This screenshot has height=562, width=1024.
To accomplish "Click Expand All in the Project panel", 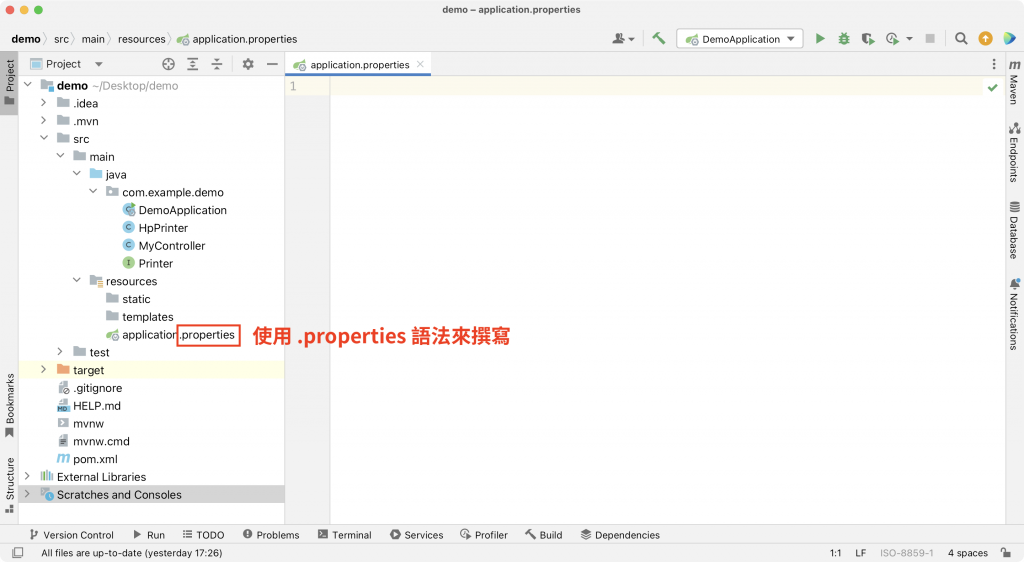I will (193, 64).
